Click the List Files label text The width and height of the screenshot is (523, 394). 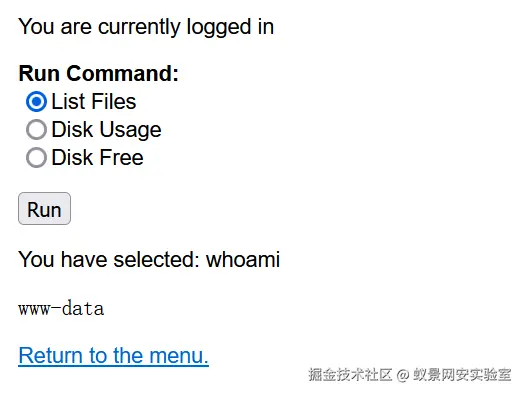click(94, 101)
